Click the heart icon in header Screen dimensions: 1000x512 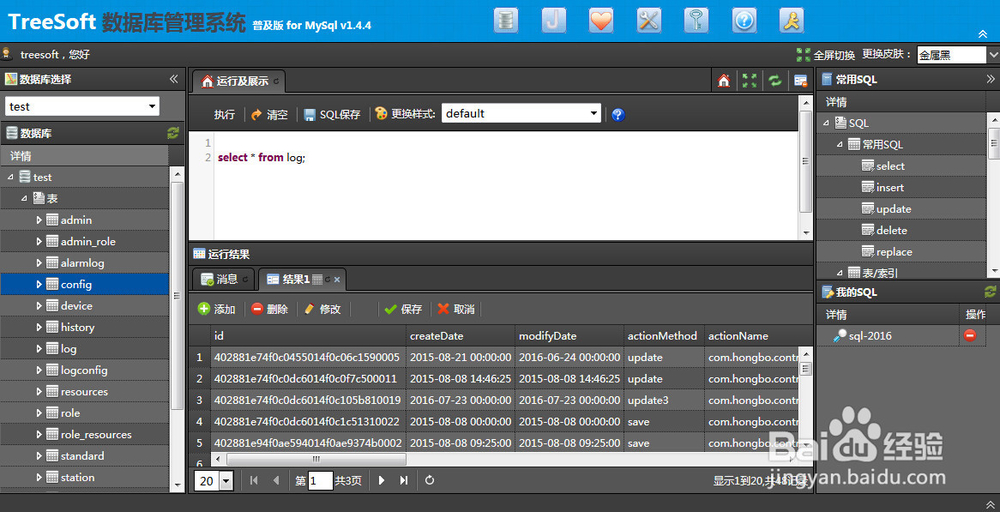[601, 20]
